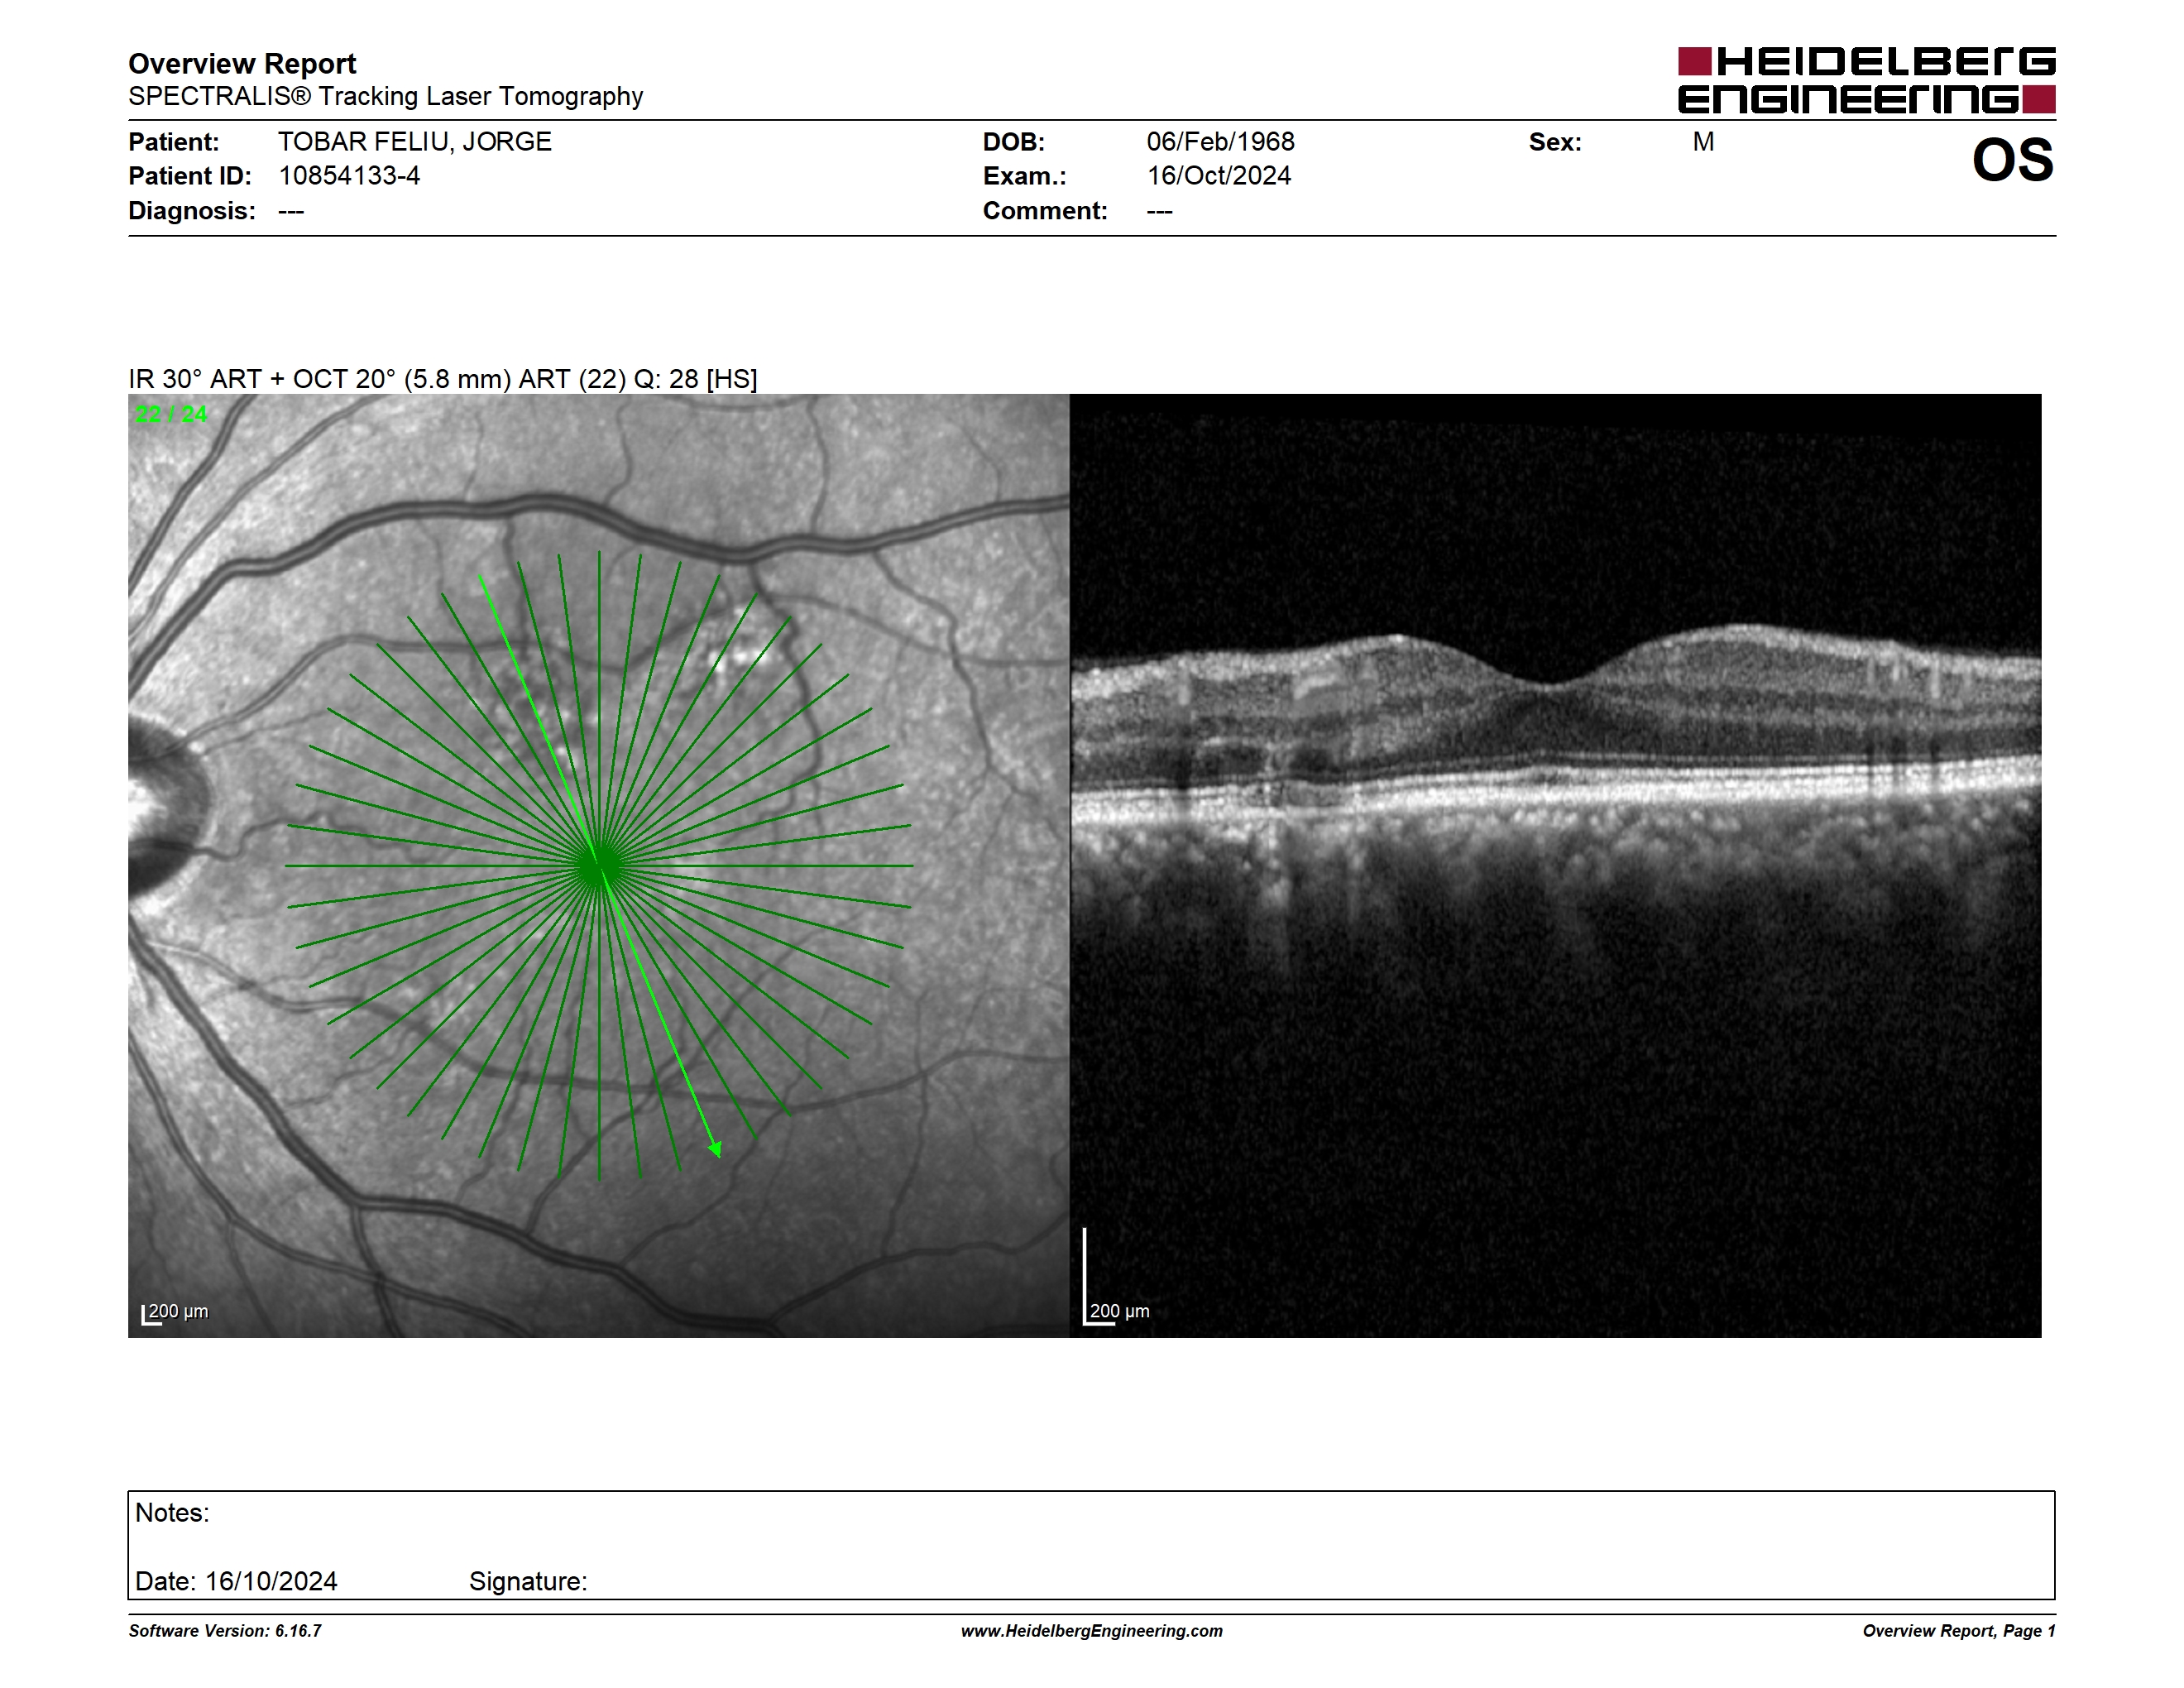Select the patient ID 10854133-4

(x=349, y=176)
